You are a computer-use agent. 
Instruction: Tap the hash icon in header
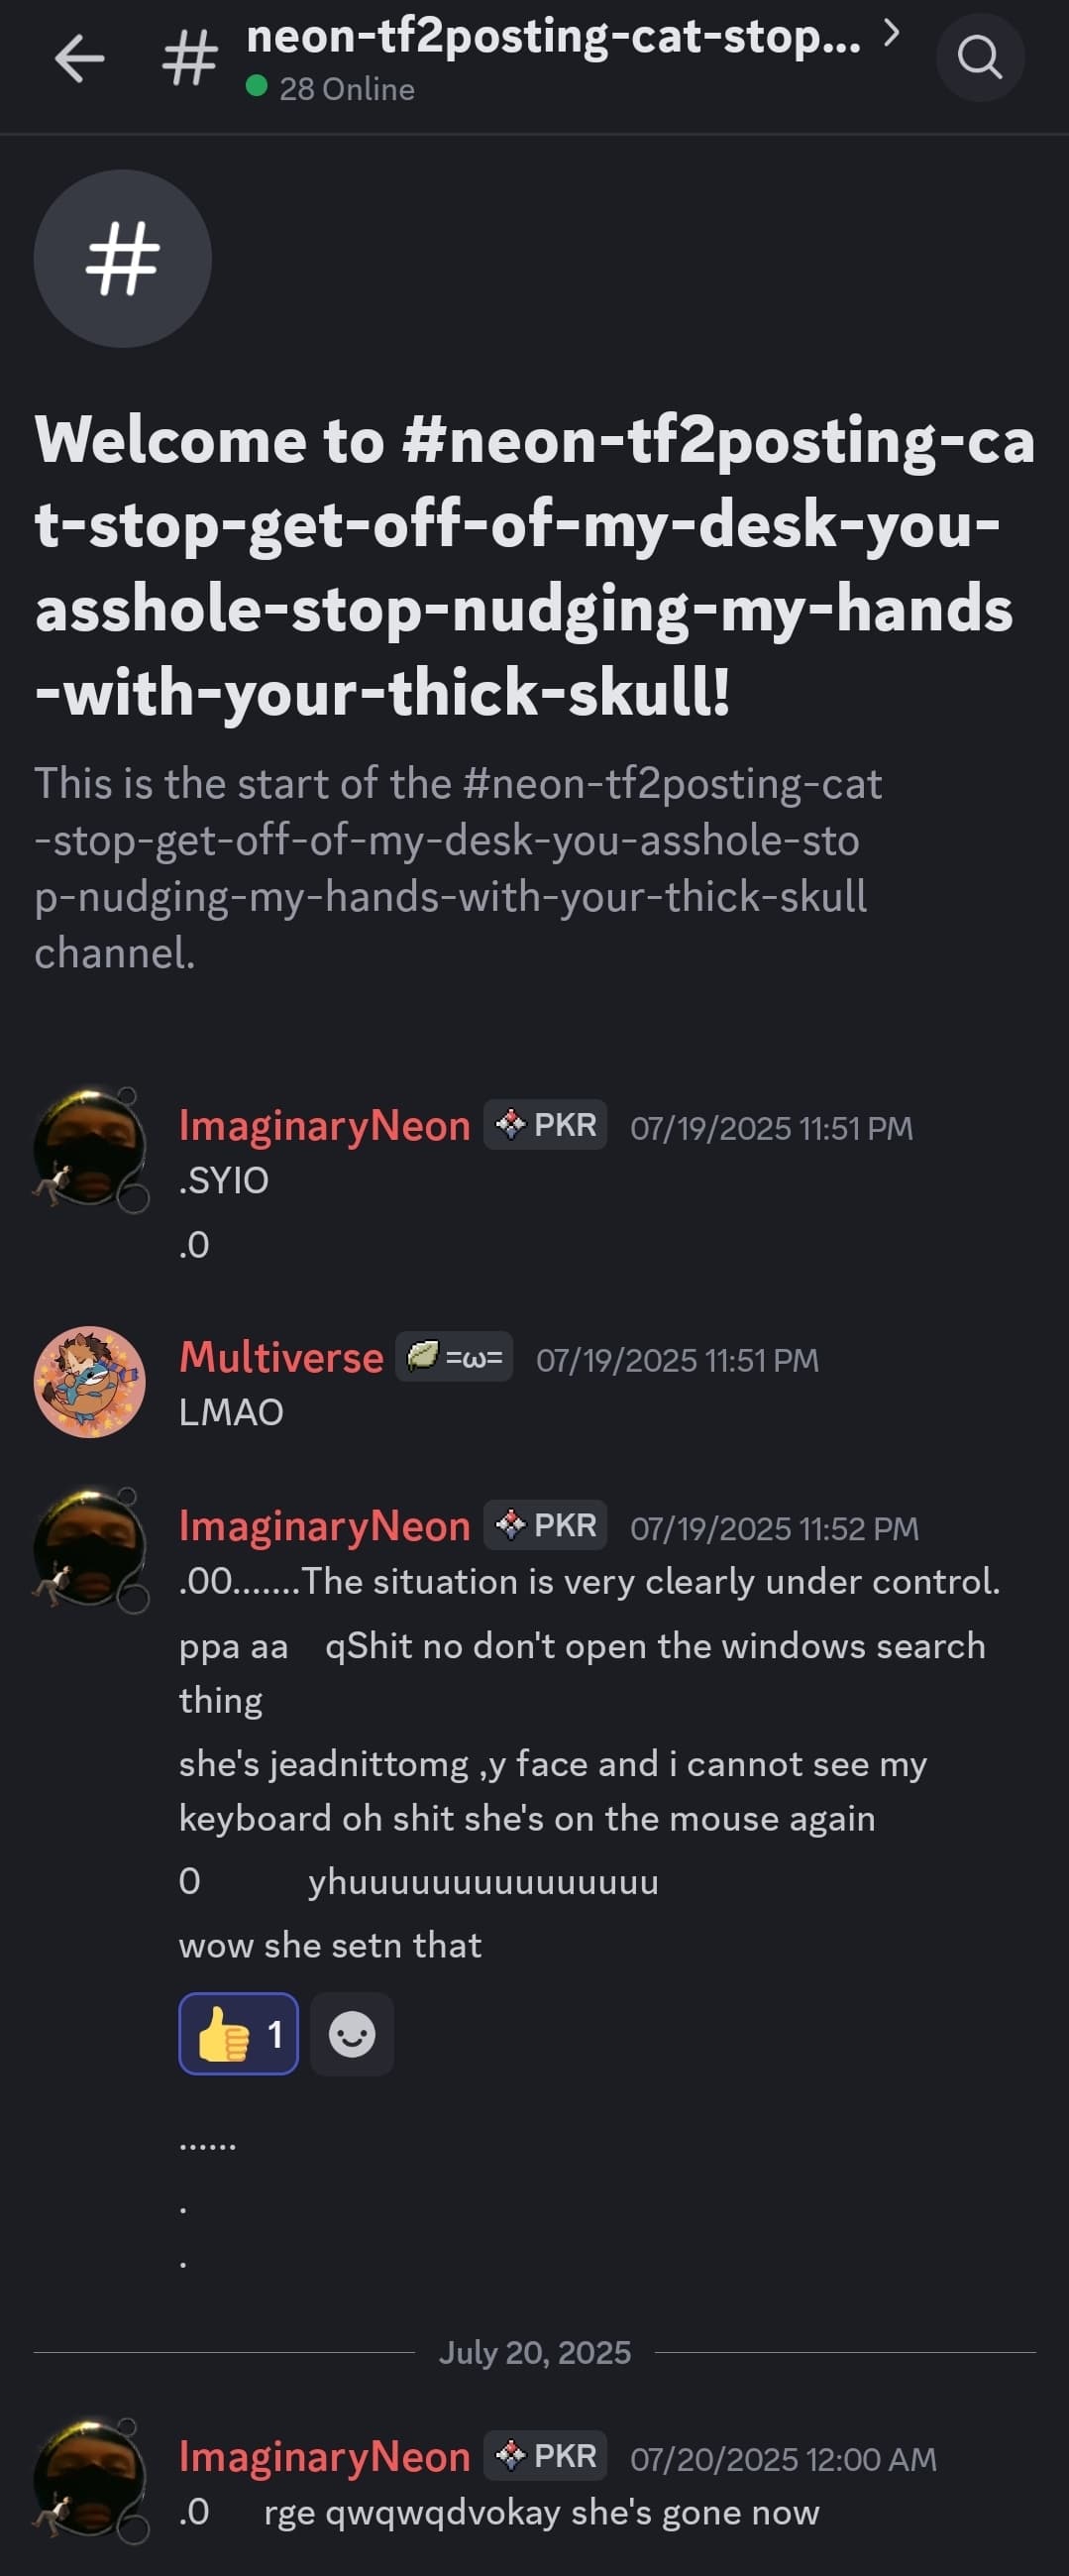(189, 58)
